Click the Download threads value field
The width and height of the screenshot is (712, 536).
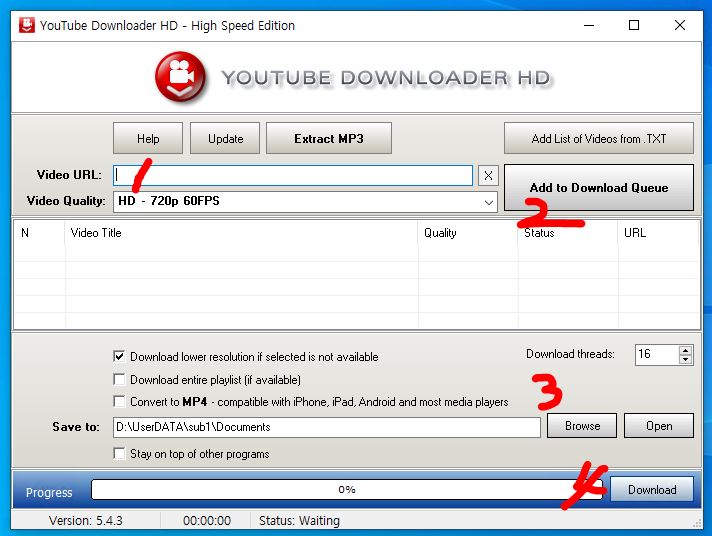point(657,354)
